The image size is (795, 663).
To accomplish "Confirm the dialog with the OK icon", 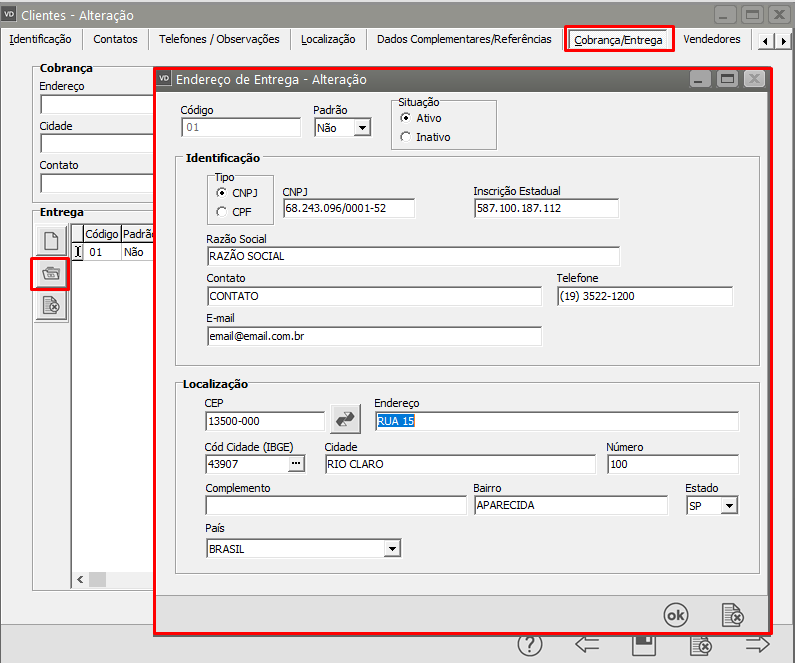I will click(676, 615).
